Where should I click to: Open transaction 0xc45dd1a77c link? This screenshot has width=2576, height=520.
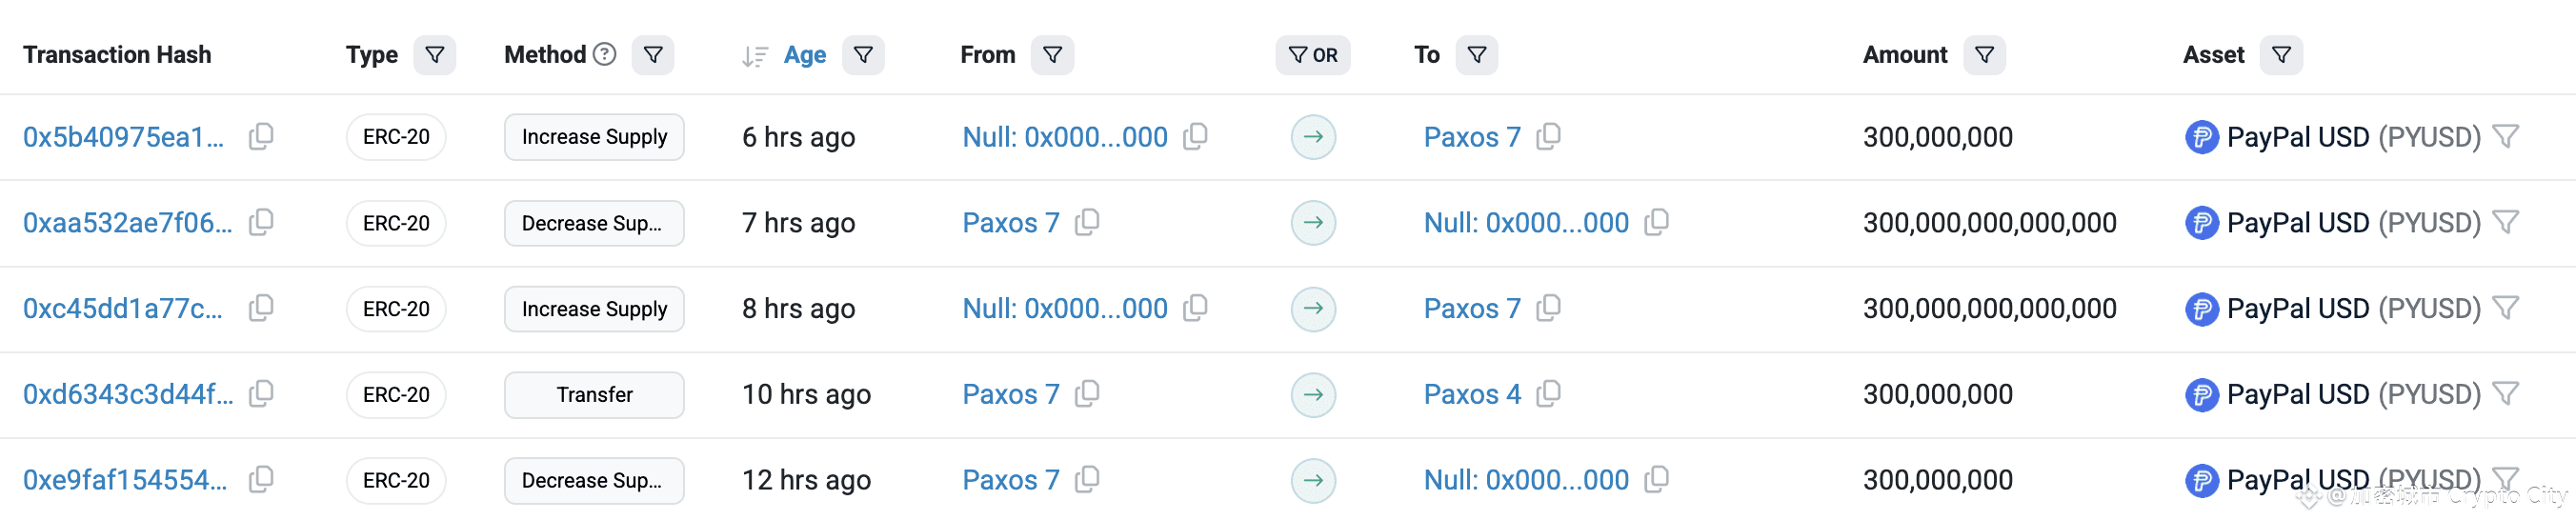(123, 308)
